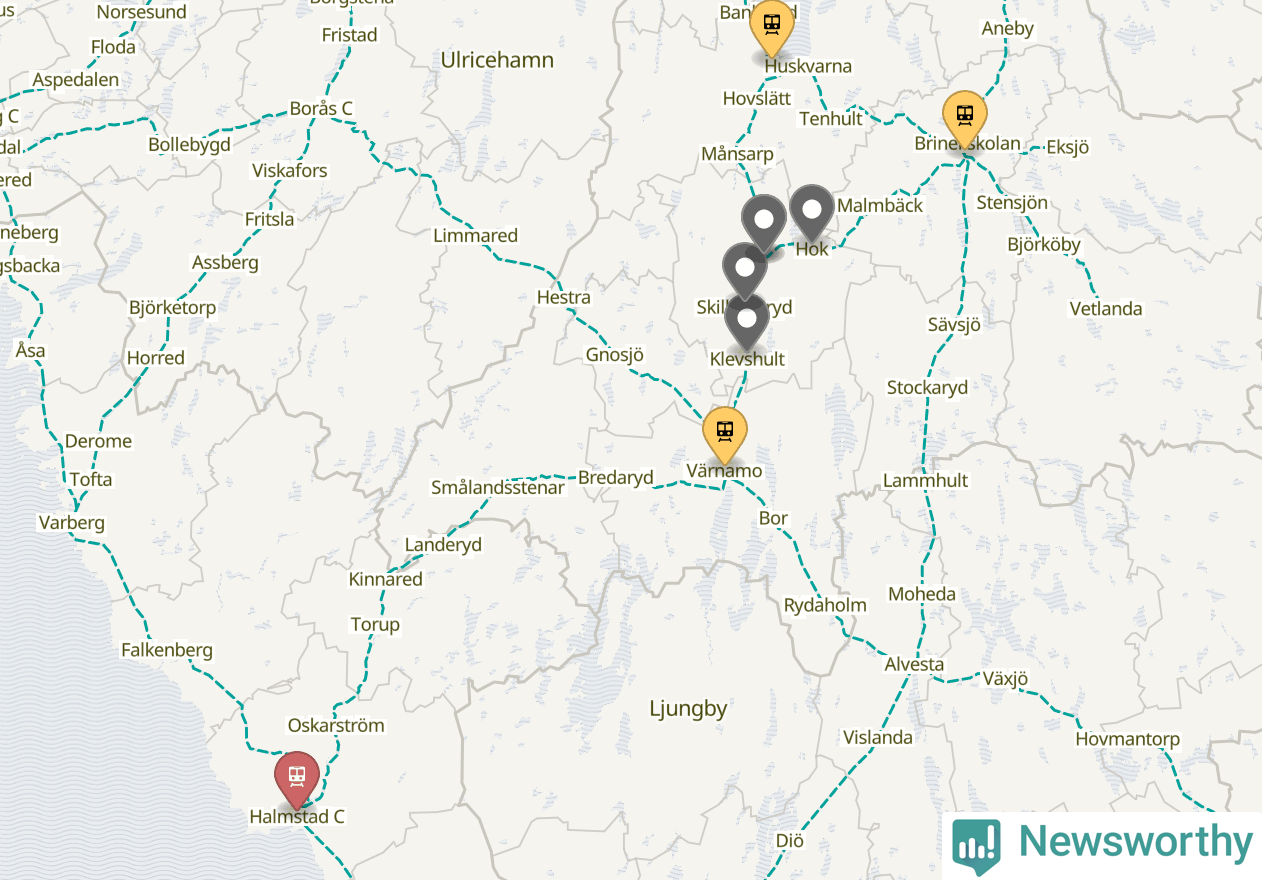Select the Smålandsstenar station label

coord(498,488)
